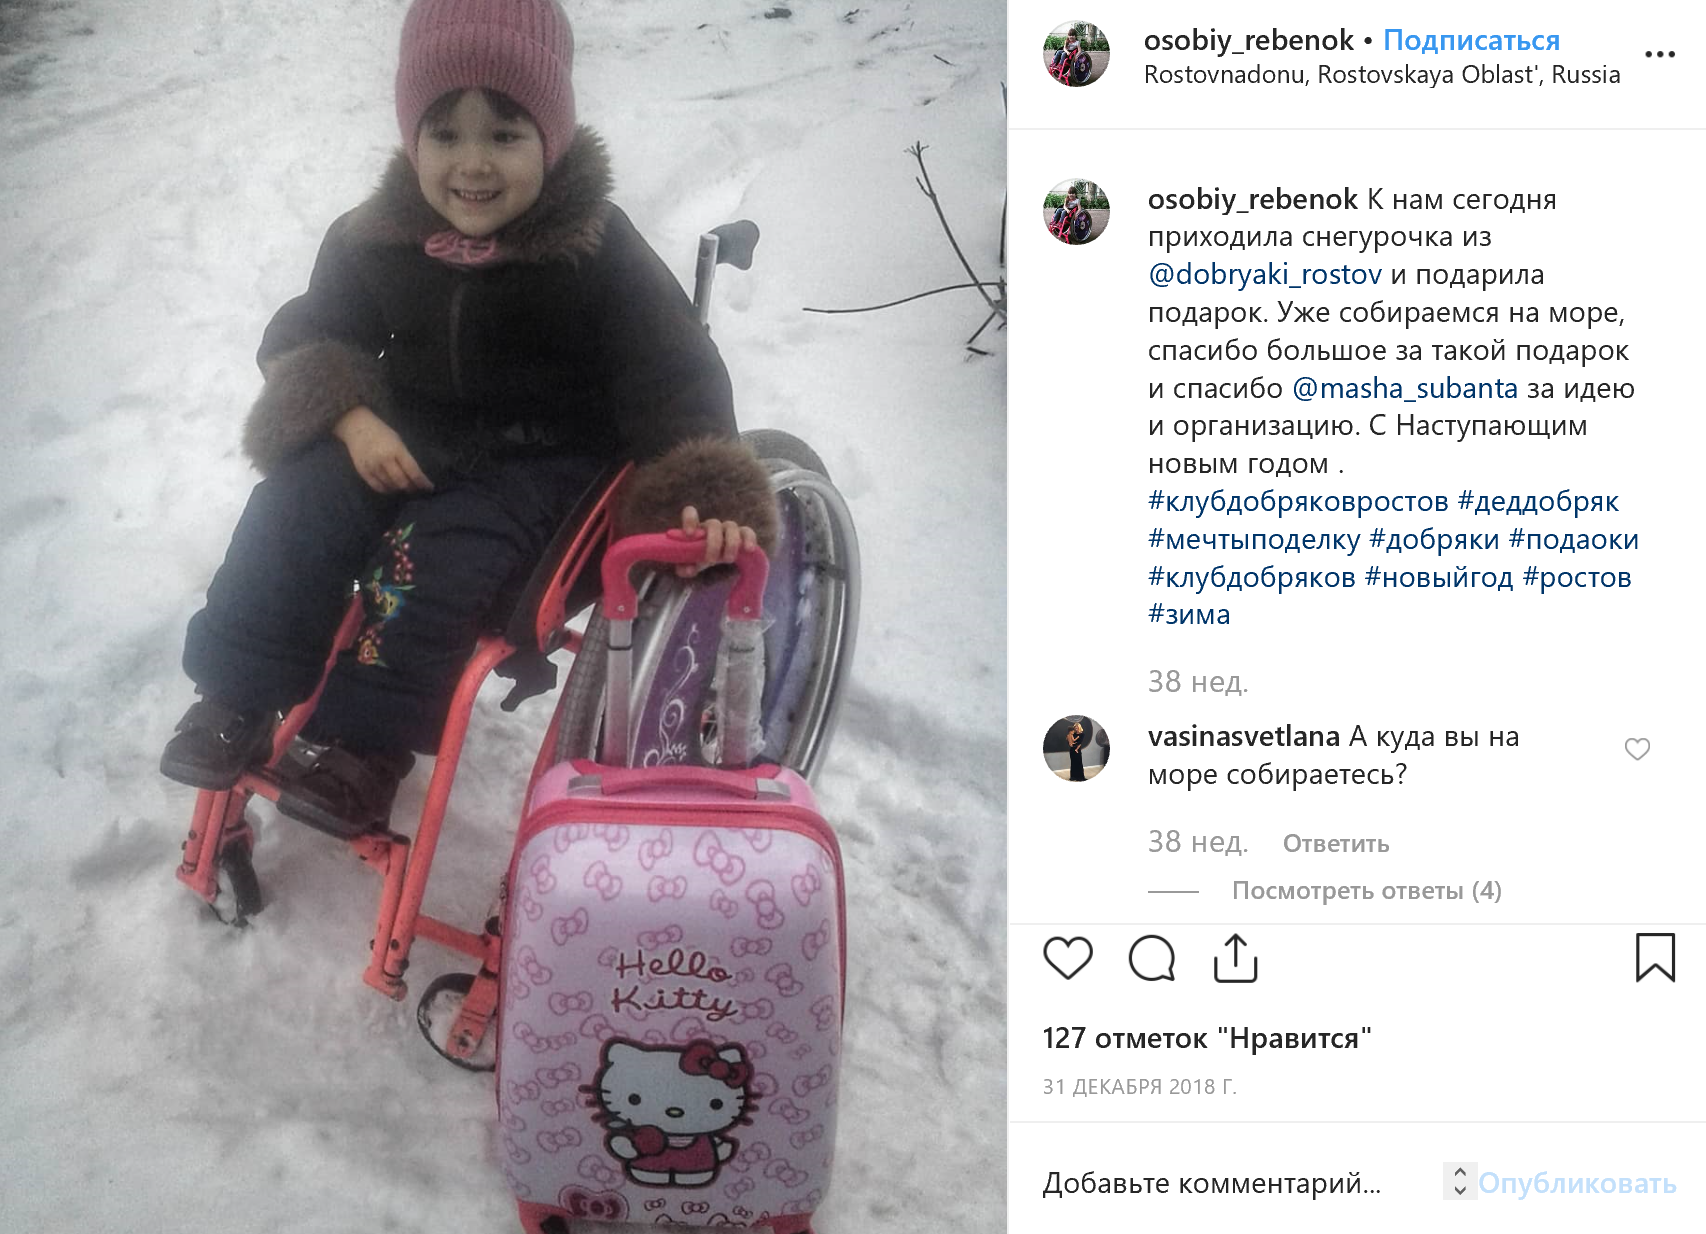Screen dimensions: 1706x1234
Task: Adjust the comment box resize stepper arrows
Action: (1460, 1181)
